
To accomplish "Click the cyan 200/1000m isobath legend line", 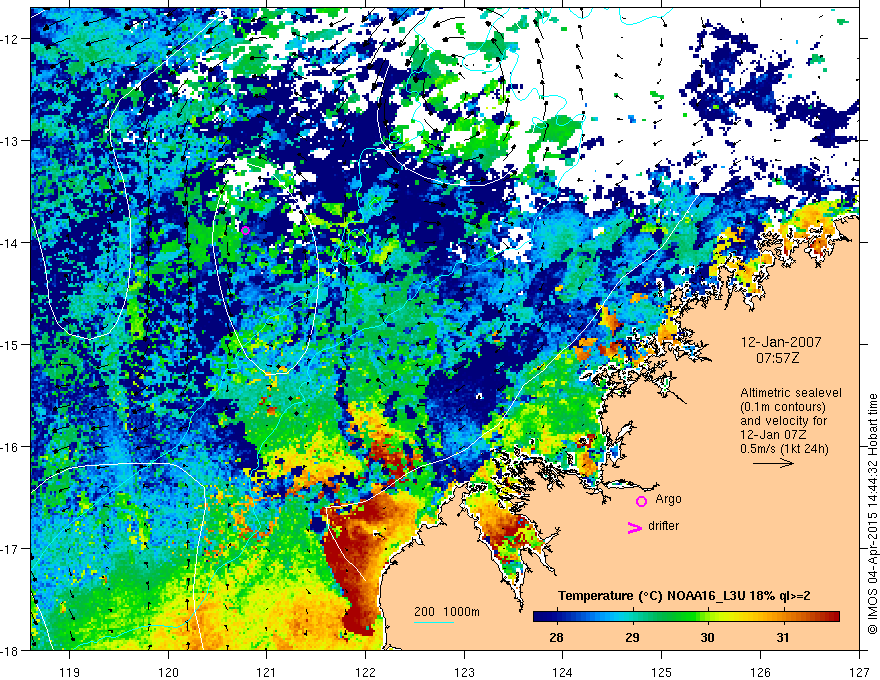I will pos(434,622).
